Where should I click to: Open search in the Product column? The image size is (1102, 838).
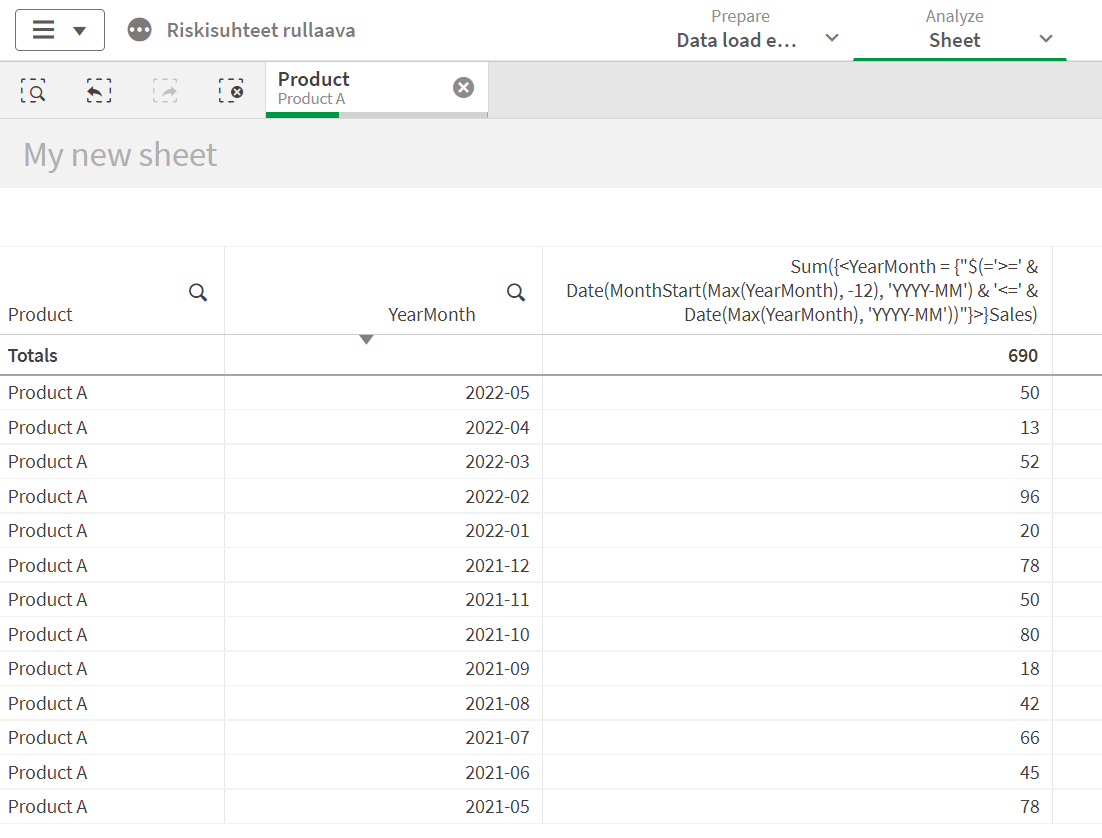pyautogui.click(x=197, y=292)
